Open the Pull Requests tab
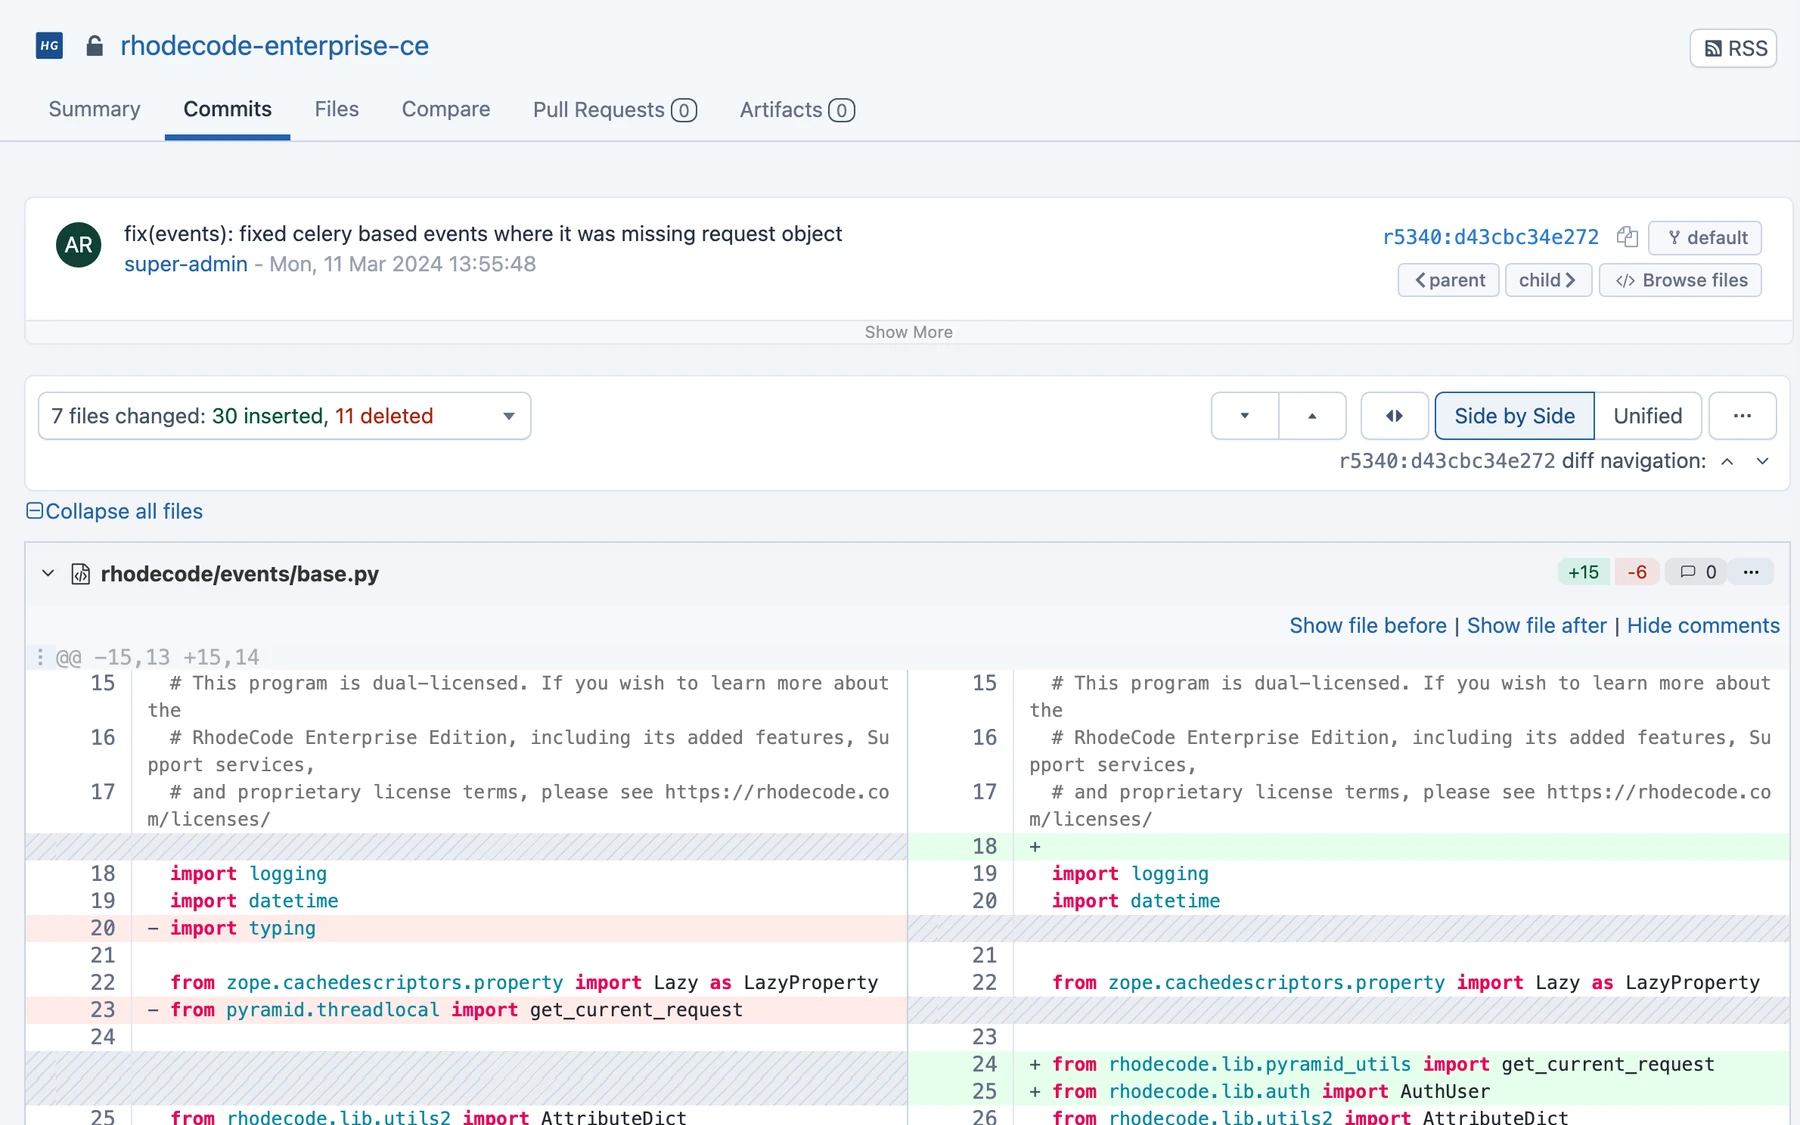 point(615,110)
